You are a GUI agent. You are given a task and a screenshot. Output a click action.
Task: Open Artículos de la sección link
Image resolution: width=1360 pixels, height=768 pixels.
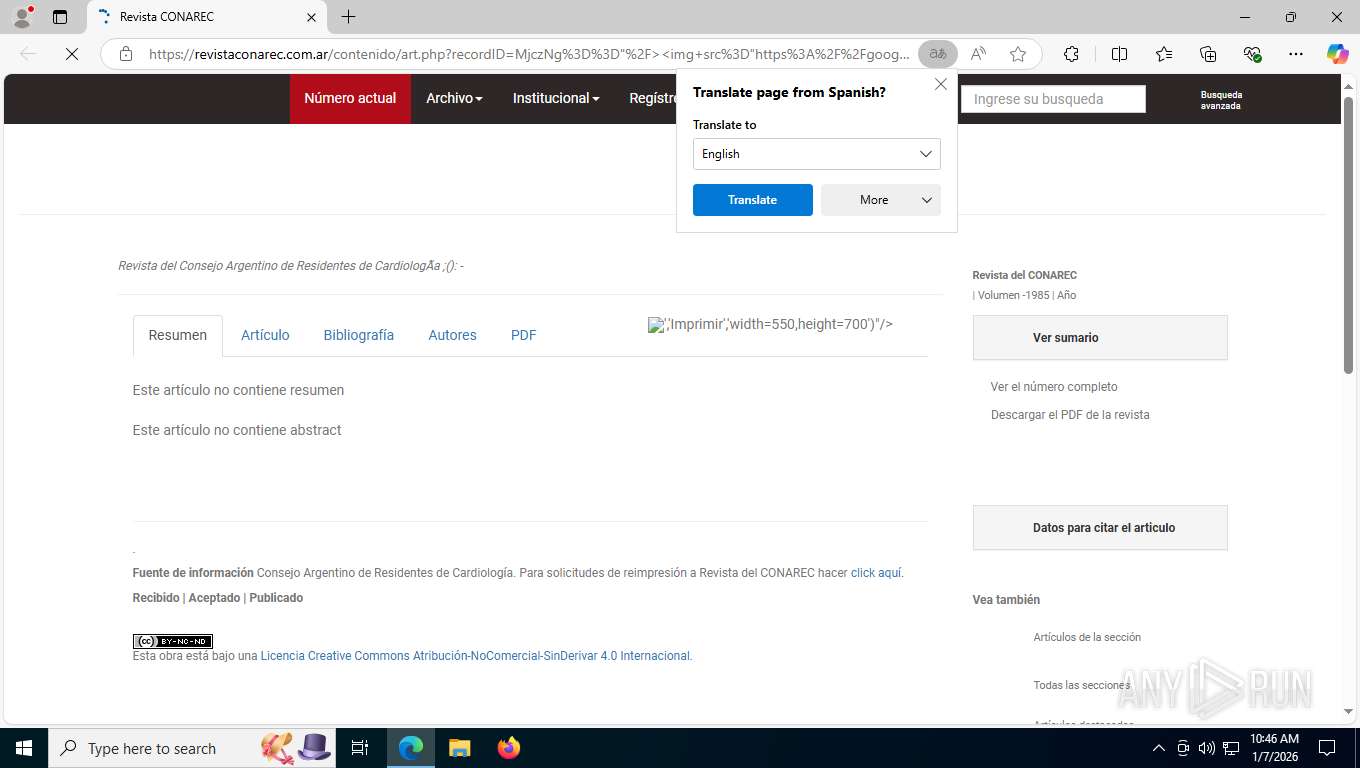[x=1087, y=637]
